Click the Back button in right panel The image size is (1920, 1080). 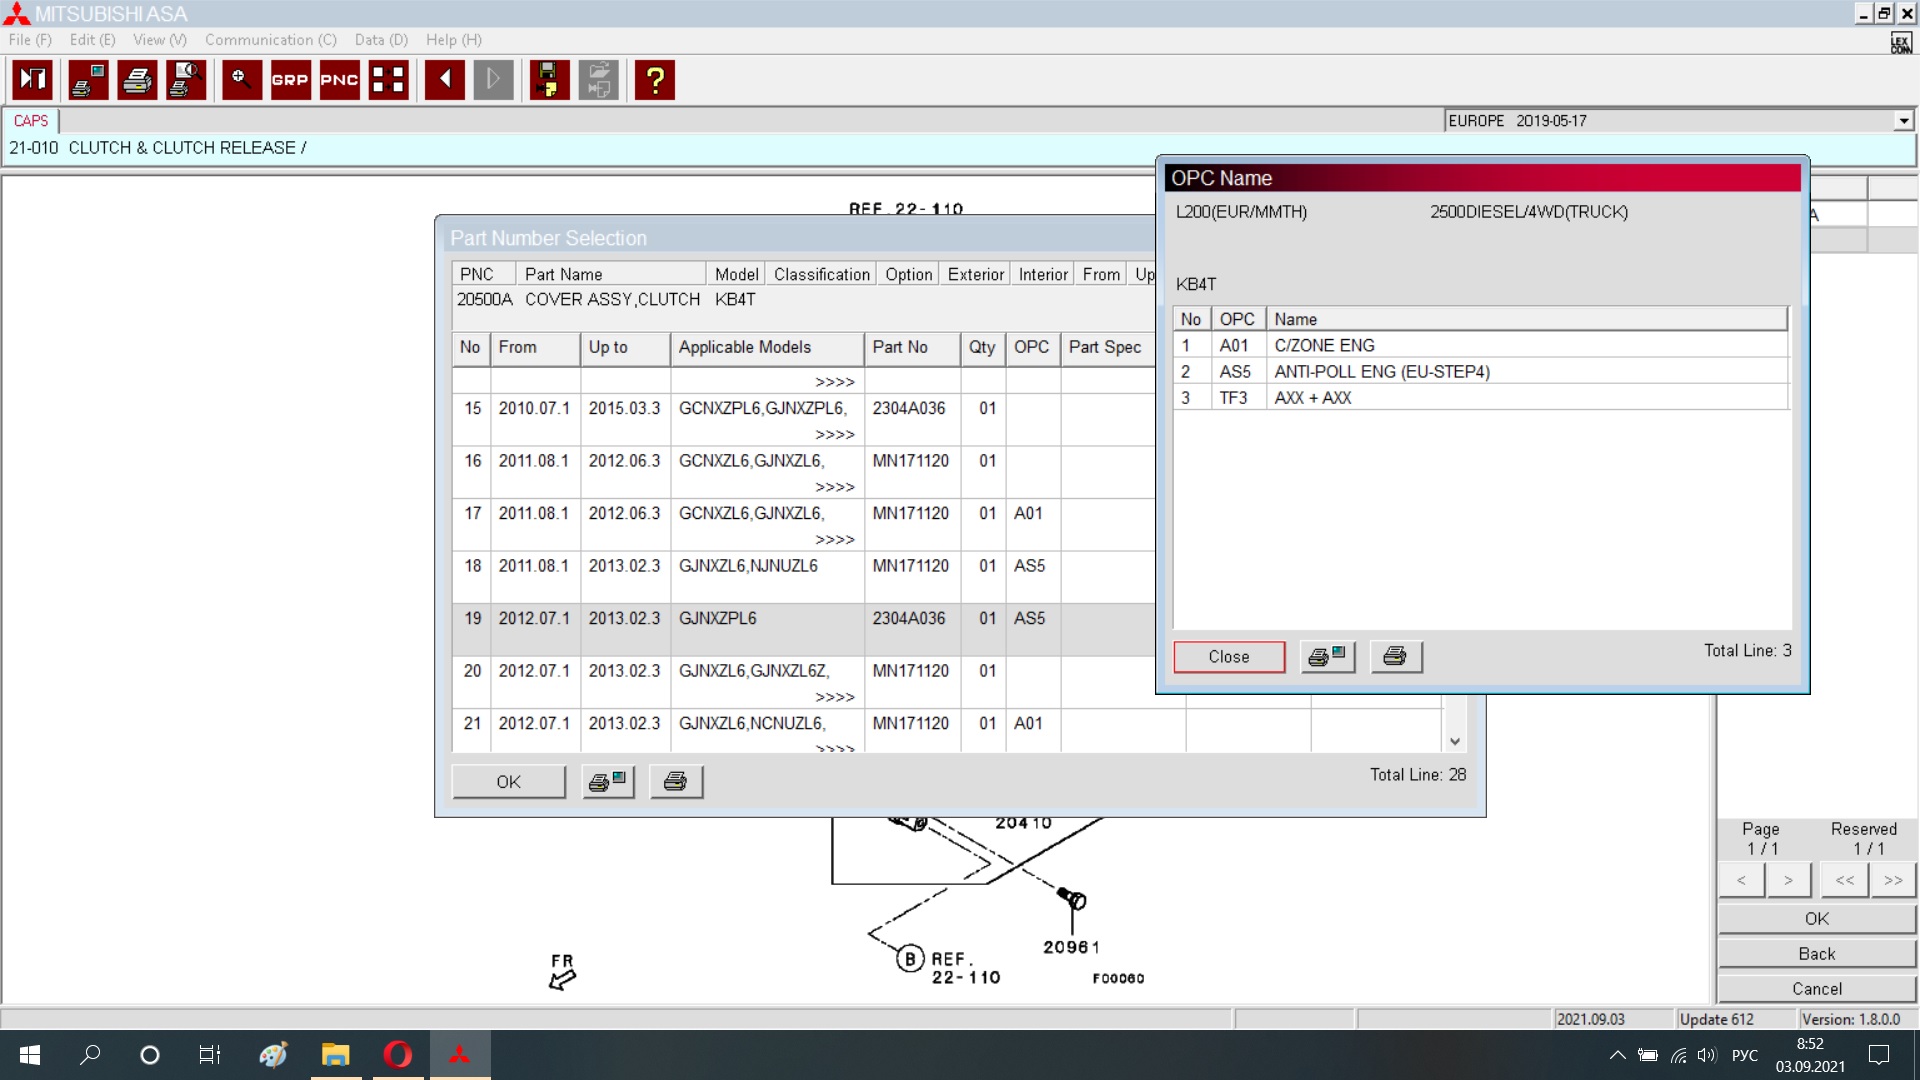(1816, 954)
